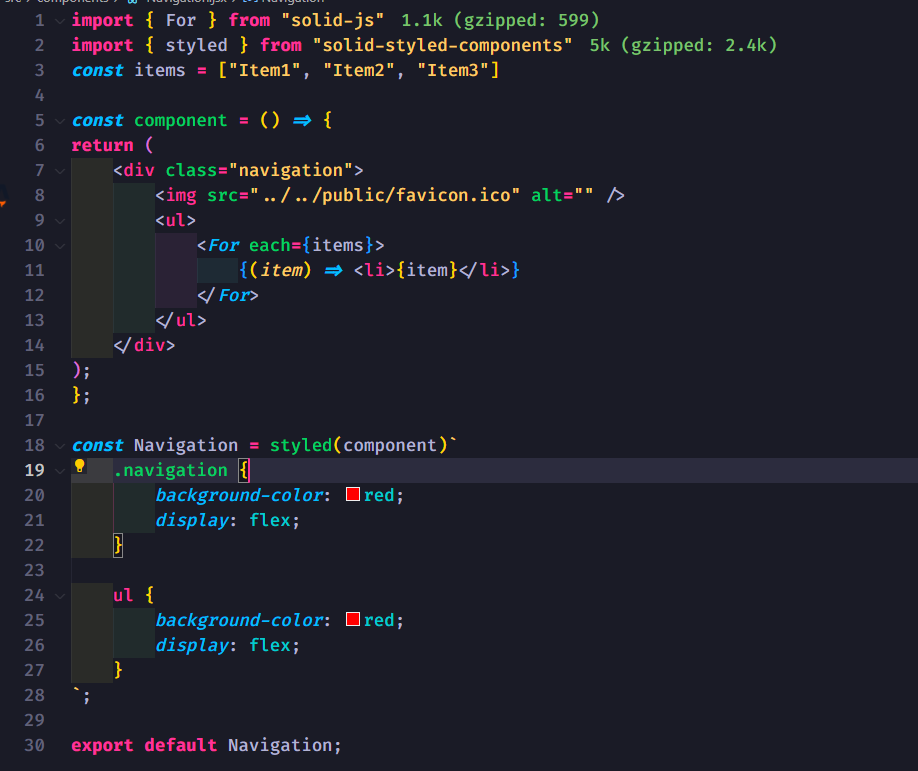The width and height of the screenshot is (918, 771).
Task: Click styled(component) call on line 18
Action: coord(358,445)
